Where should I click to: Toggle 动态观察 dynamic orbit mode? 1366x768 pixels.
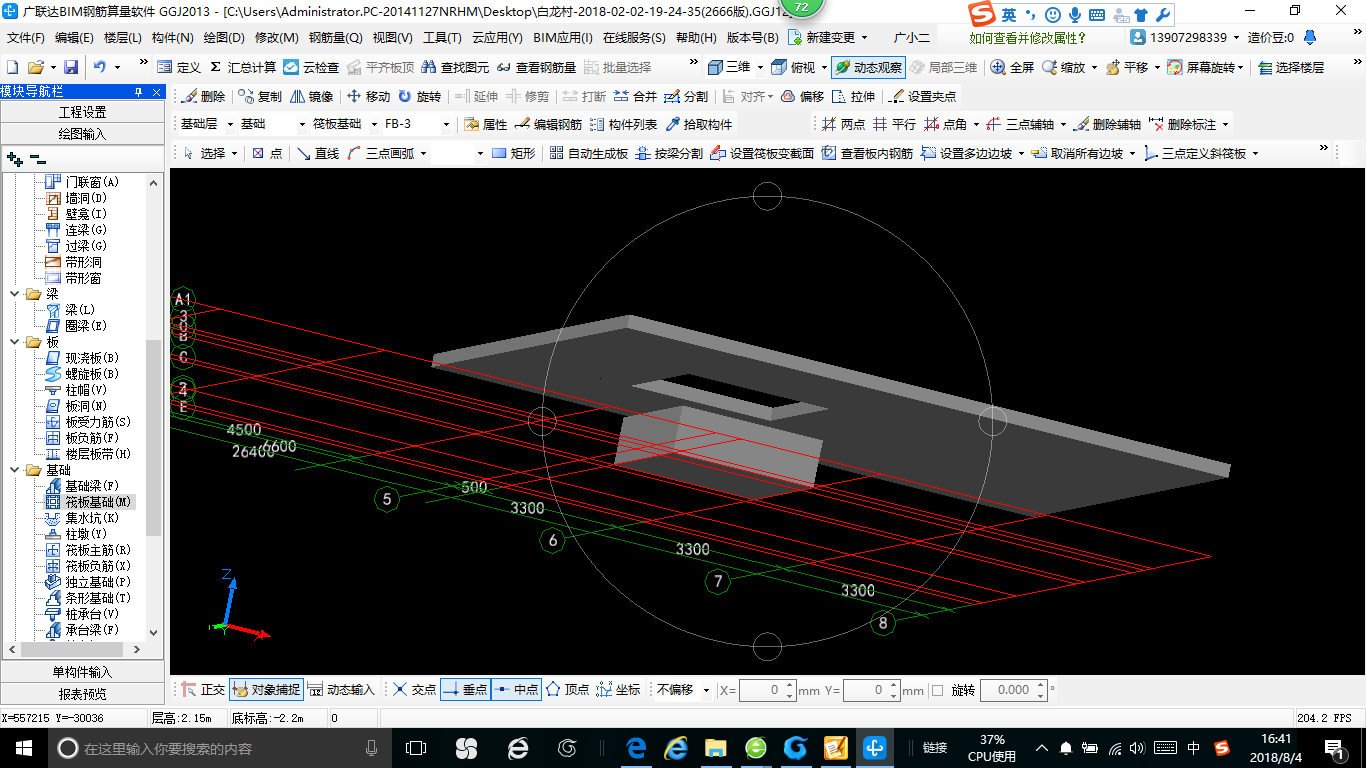click(868, 67)
